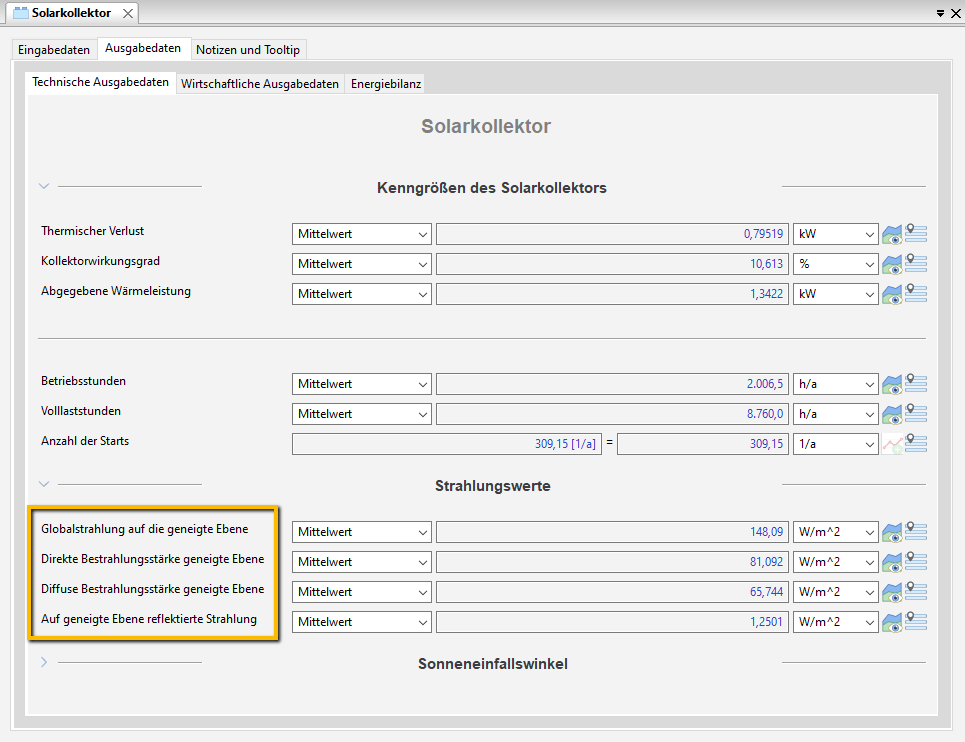Click the Globalstrahlung value field 148,09
Image resolution: width=965 pixels, height=742 pixels.
point(612,532)
